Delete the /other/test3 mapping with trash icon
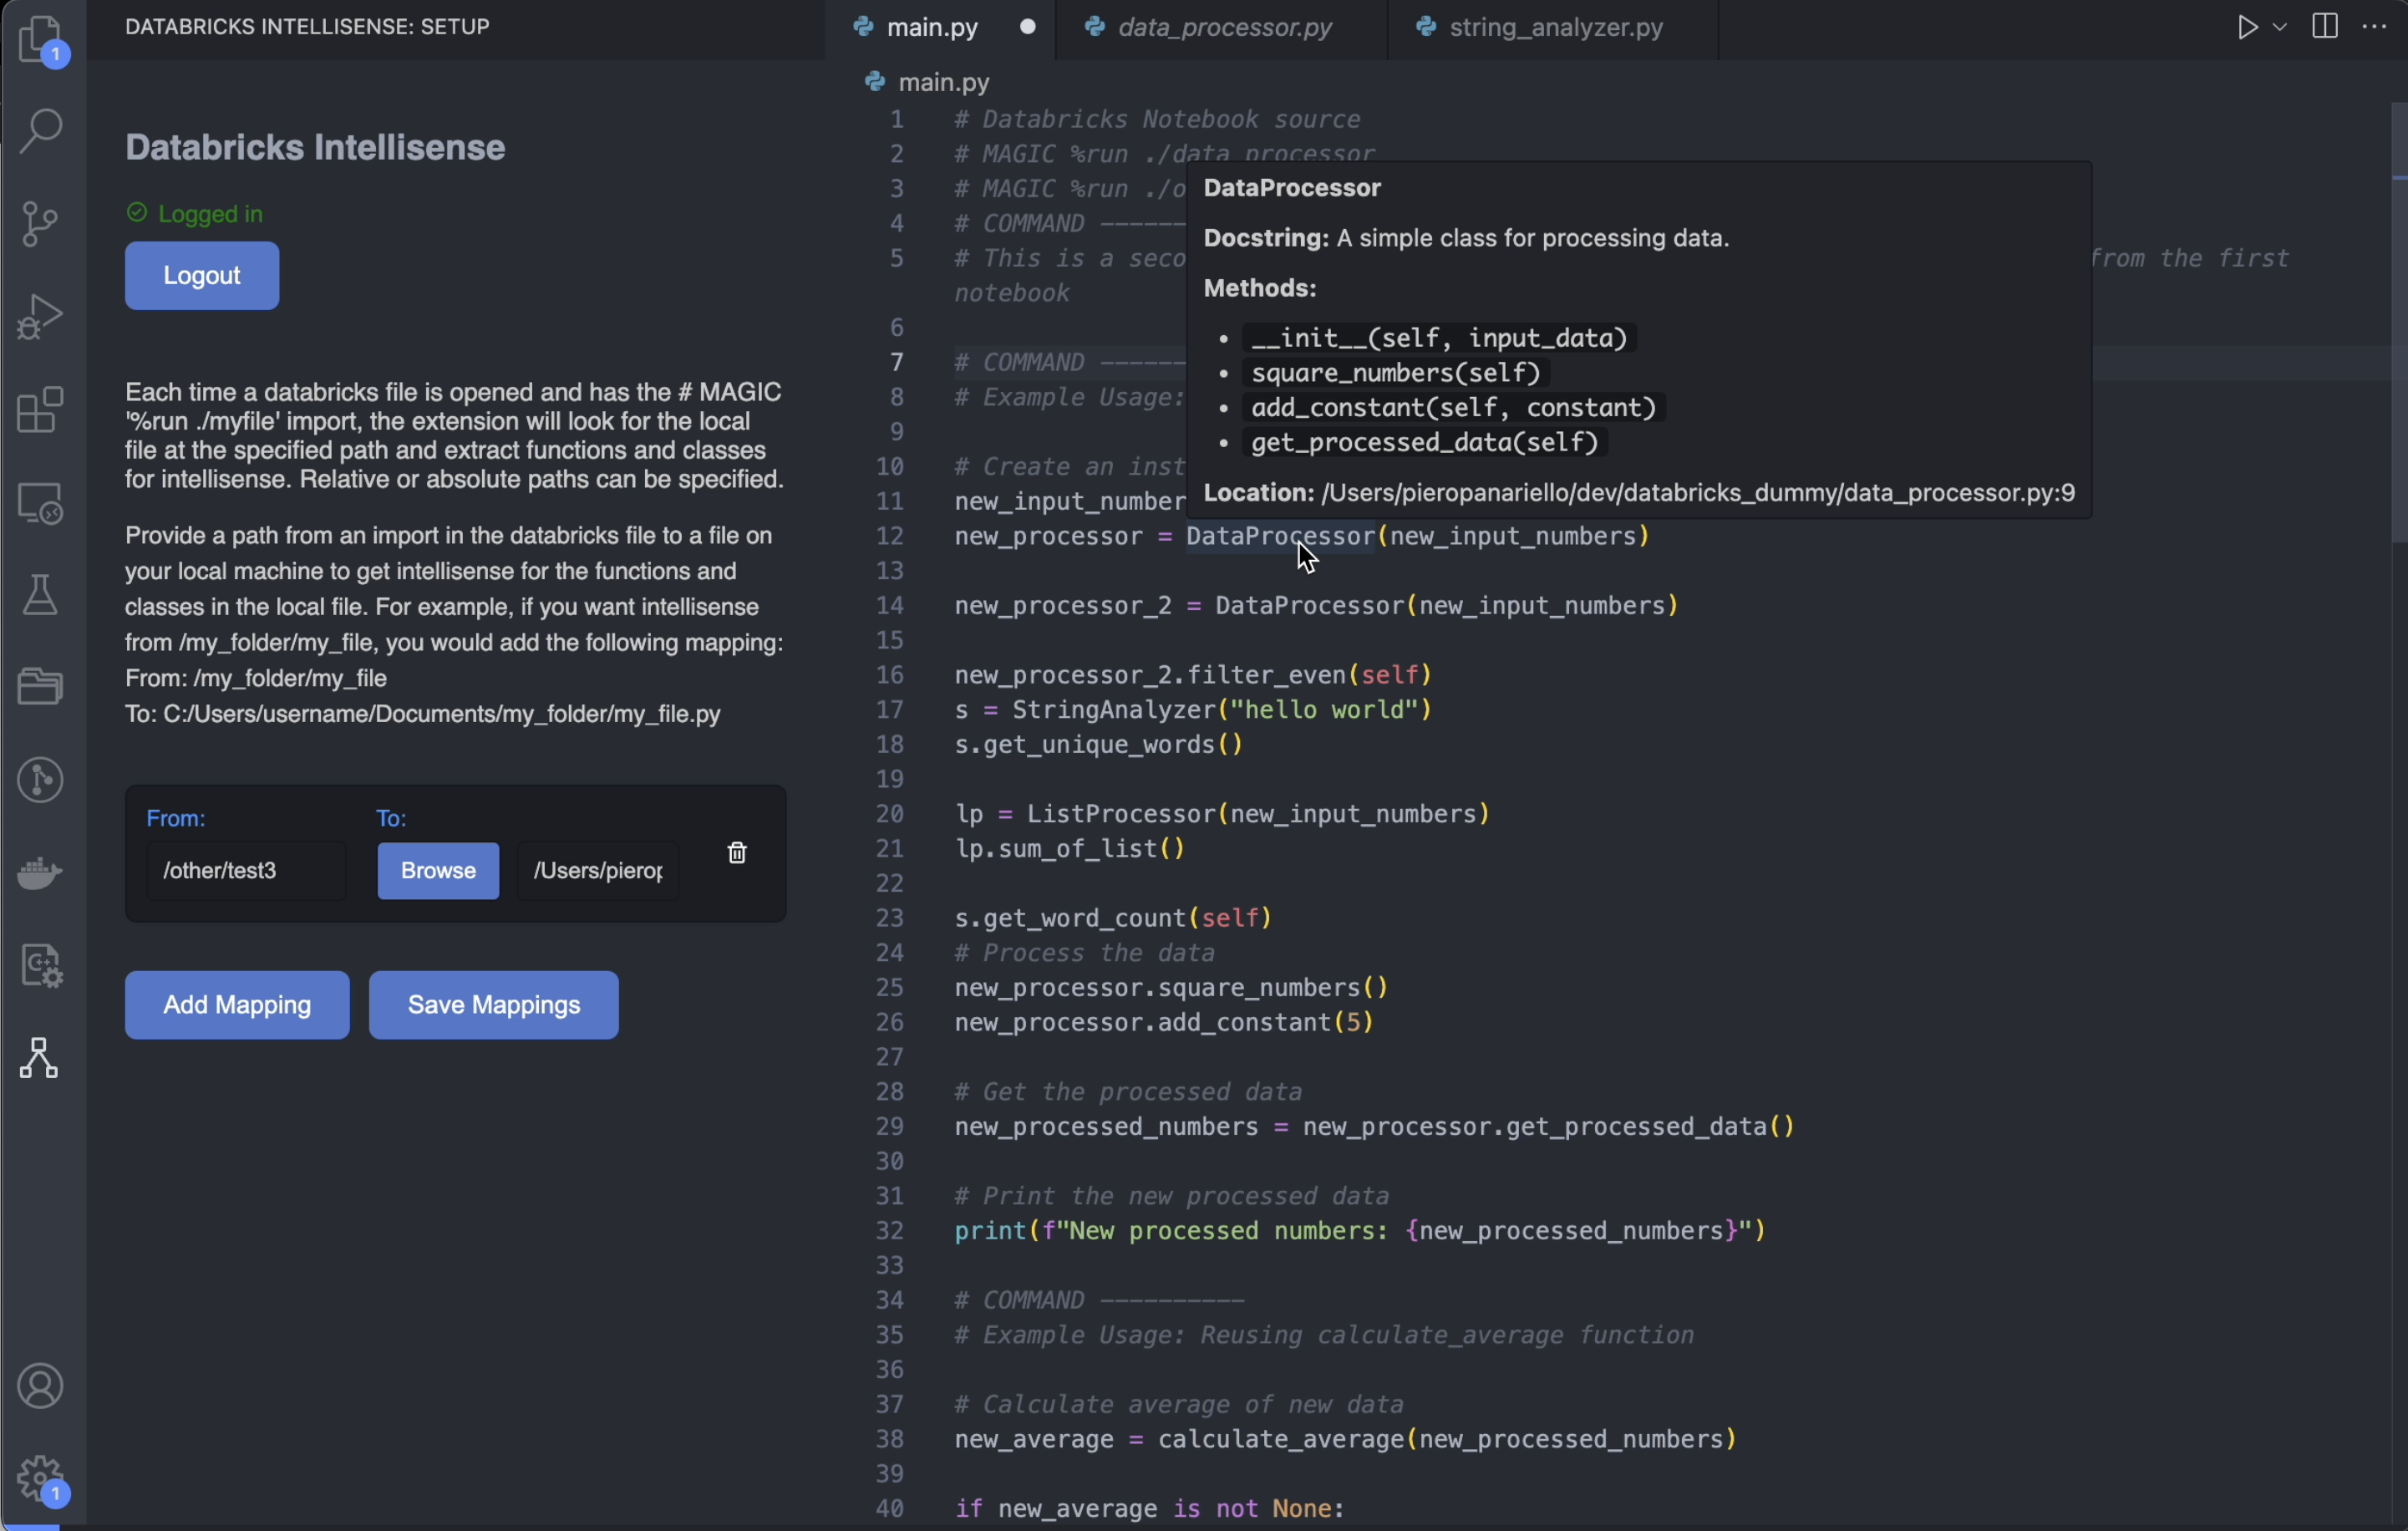 pos(737,853)
